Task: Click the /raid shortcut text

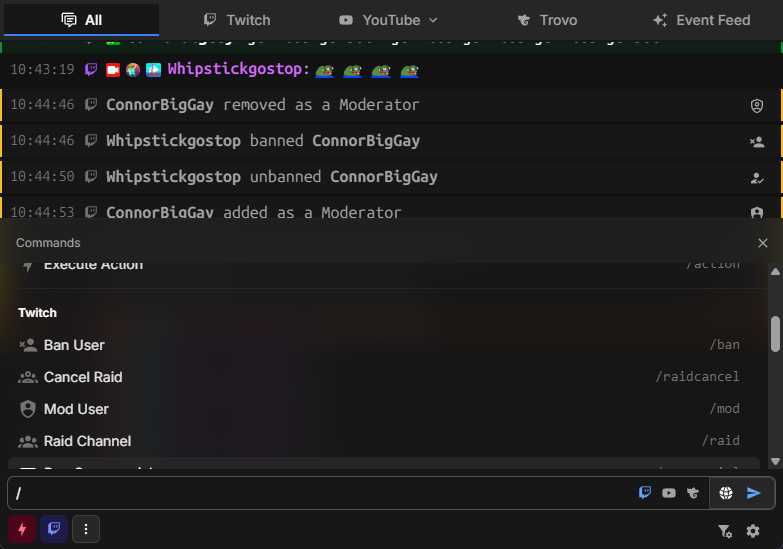Action: pos(721,441)
